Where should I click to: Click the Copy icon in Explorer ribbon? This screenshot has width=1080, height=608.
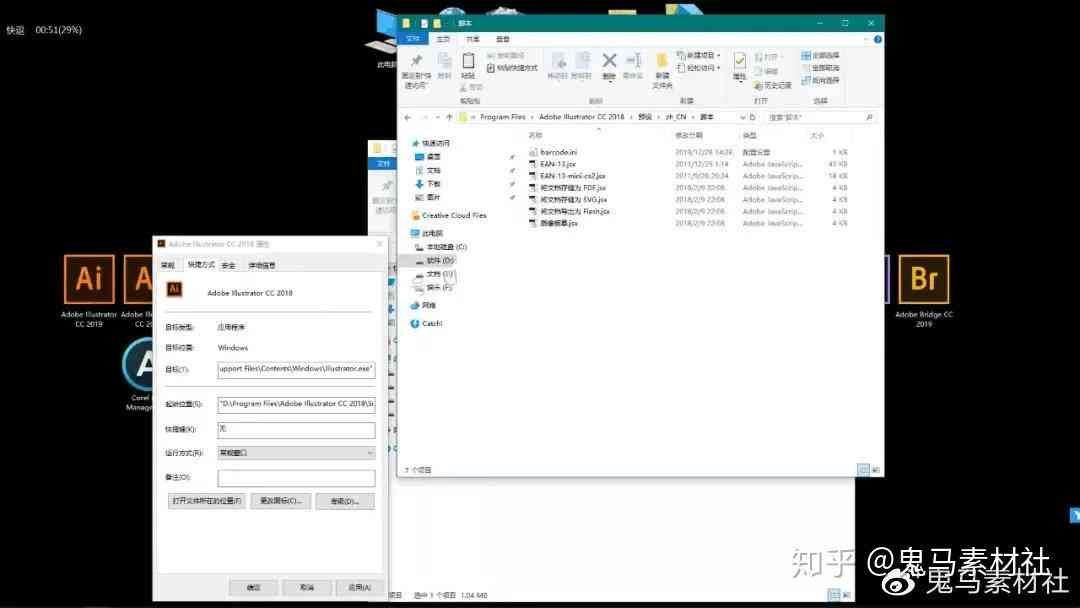point(444,66)
